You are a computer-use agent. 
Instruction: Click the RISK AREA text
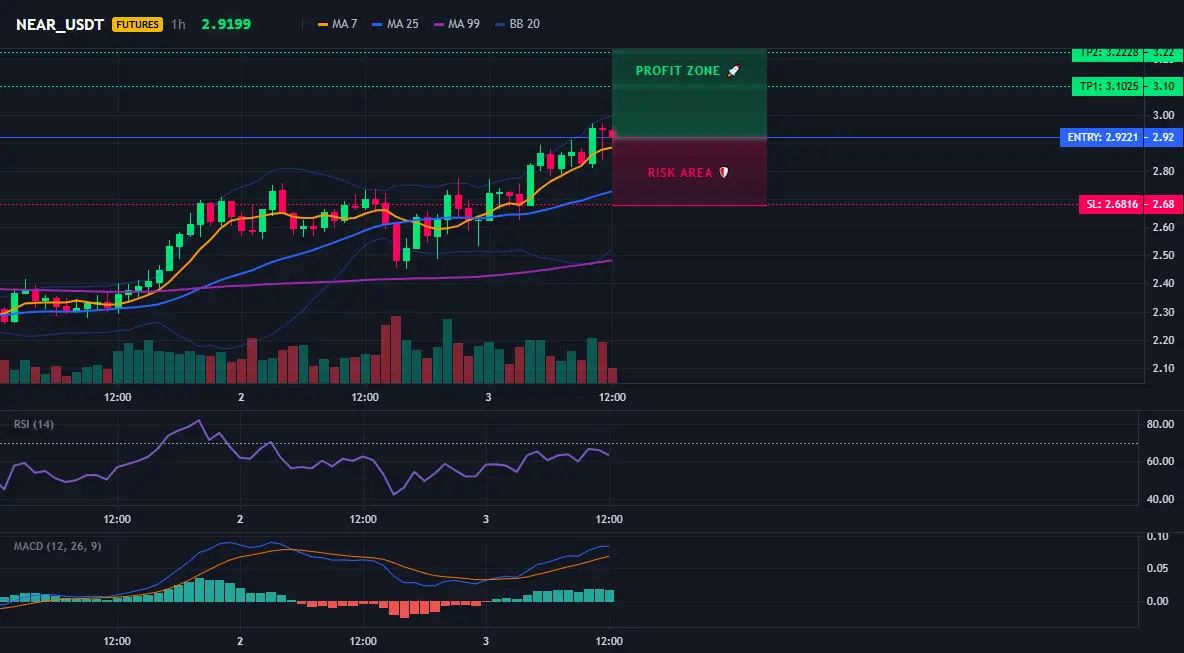click(680, 173)
